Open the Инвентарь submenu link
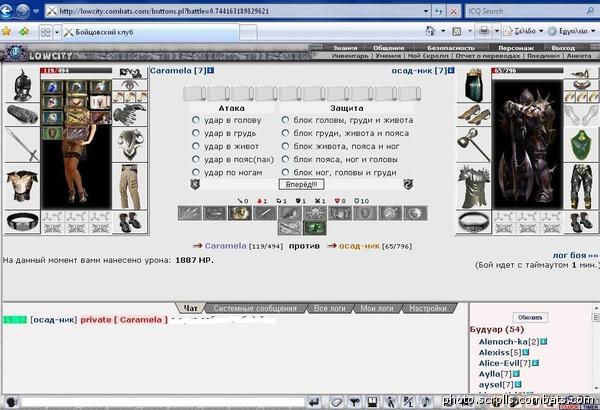Image resolution: width=600 pixels, height=410 pixels. coord(350,56)
